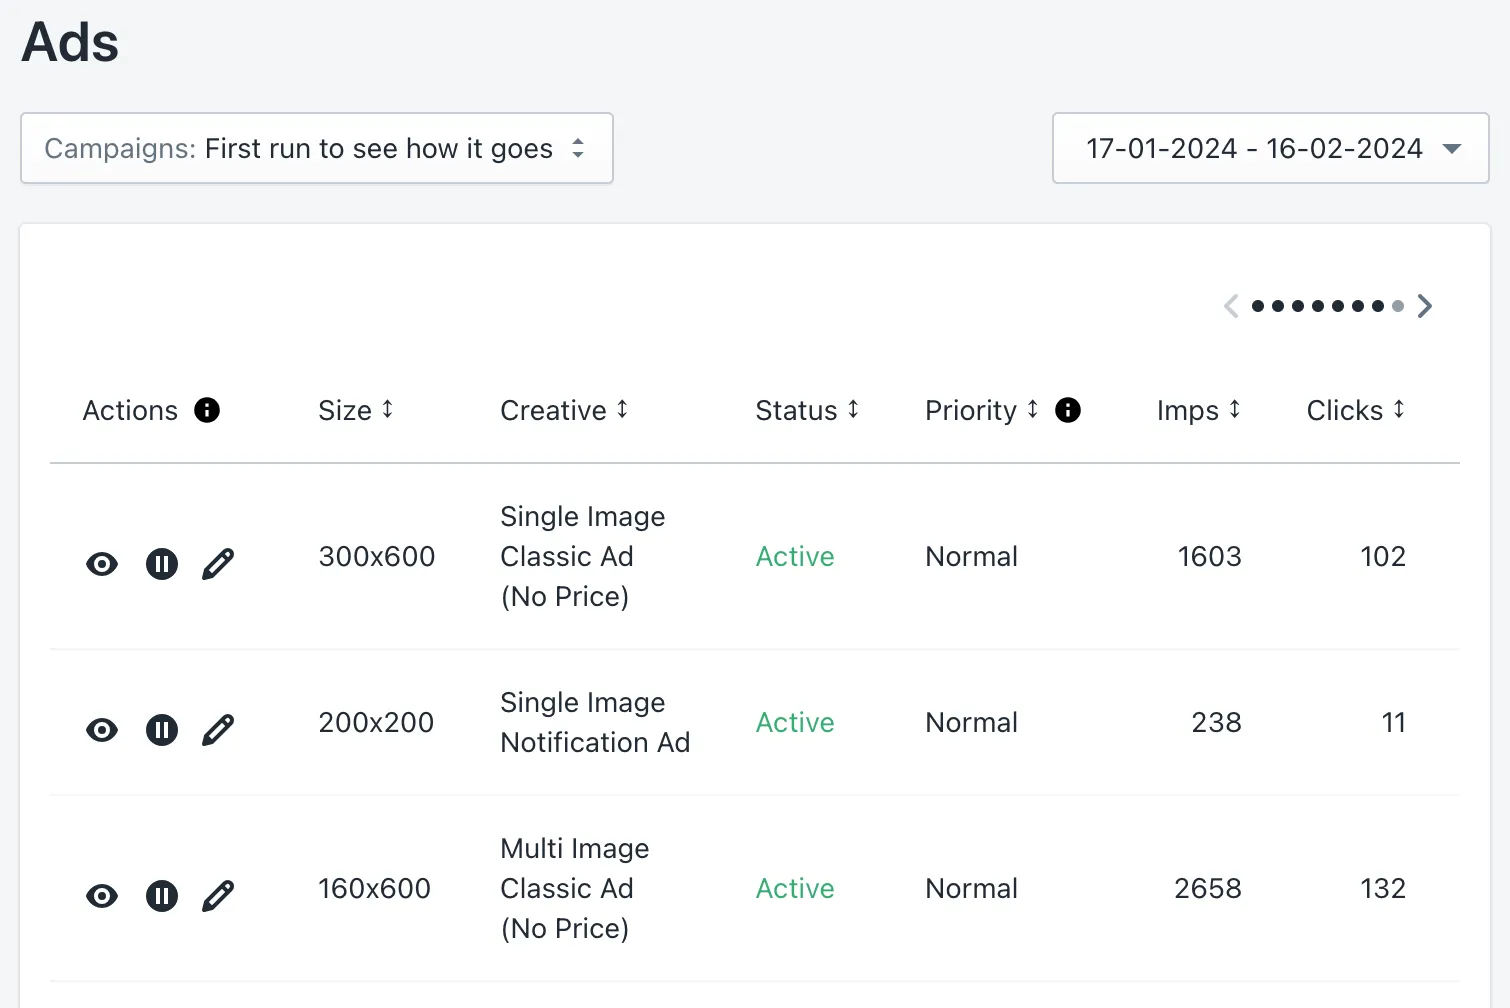Click the Active status of 200x200 ad
This screenshot has width=1510, height=1008.
click(x=795, y=722)
